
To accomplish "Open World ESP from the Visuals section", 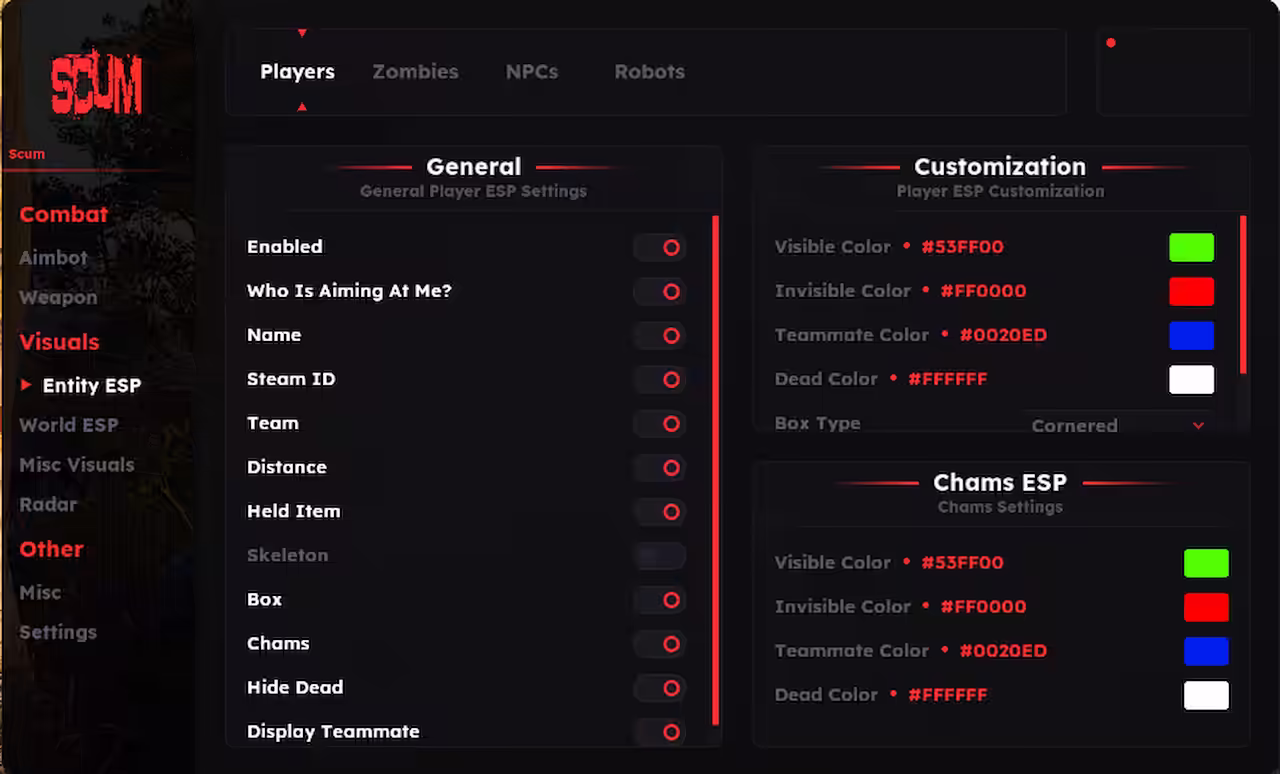I will pyautogui.click(x=68, y=425).
